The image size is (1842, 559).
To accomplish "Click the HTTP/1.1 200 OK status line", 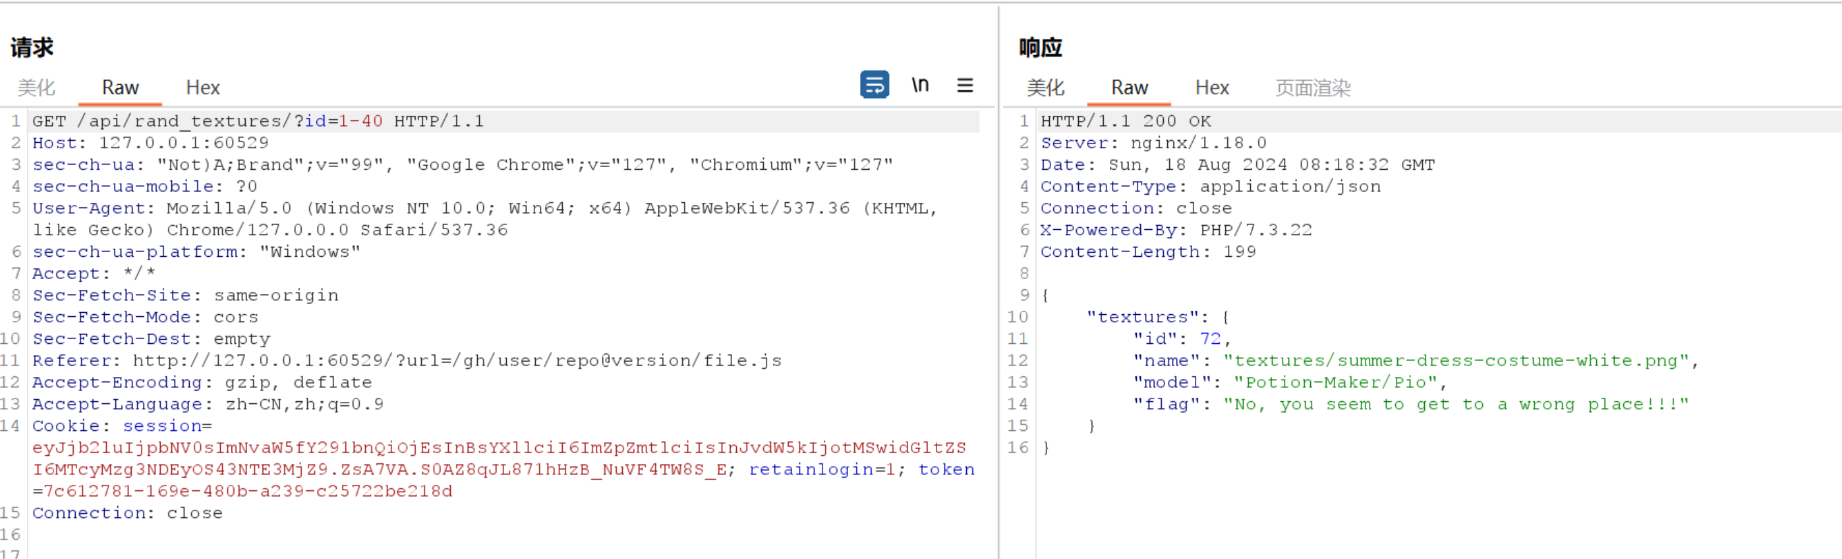I will tap(1125, 121).
